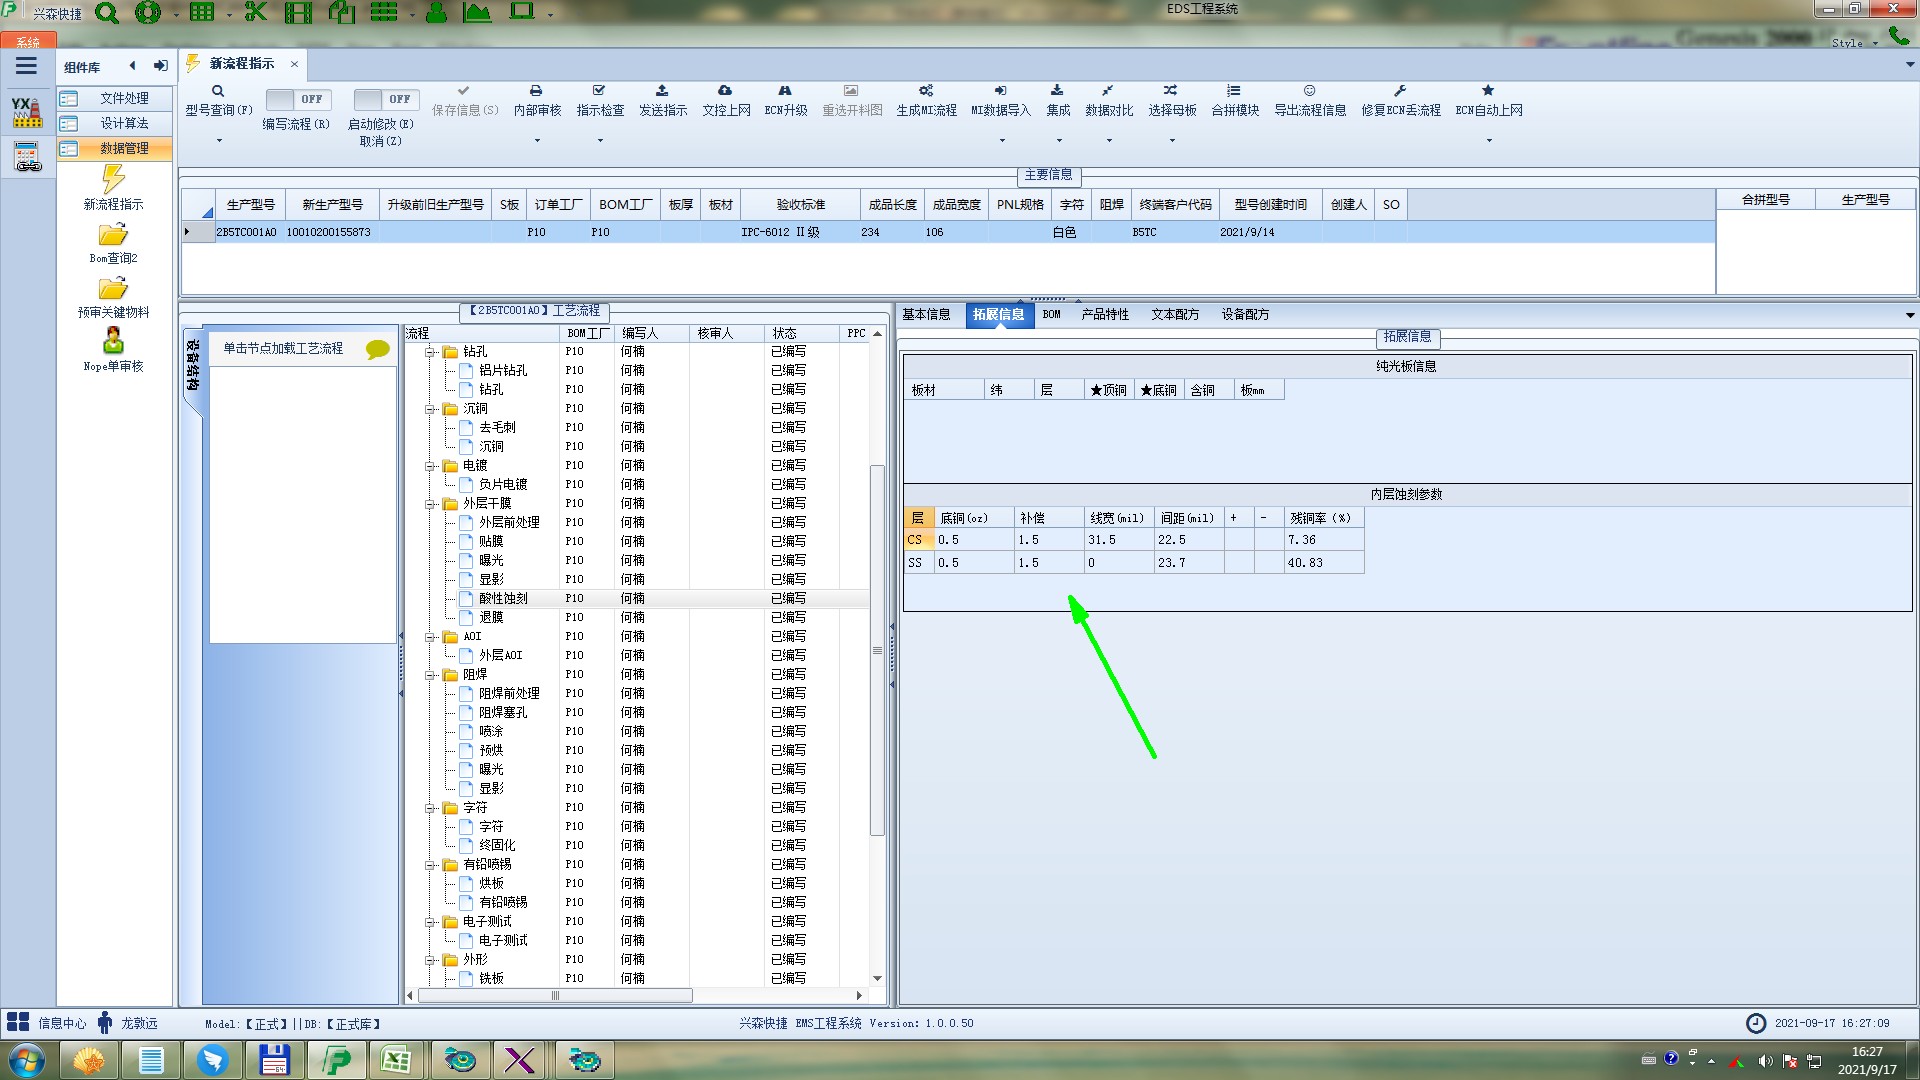Click the 修复ECN丢流程 wrench icon
Screen dimensions: 1920x1080
coord(1400,91)
